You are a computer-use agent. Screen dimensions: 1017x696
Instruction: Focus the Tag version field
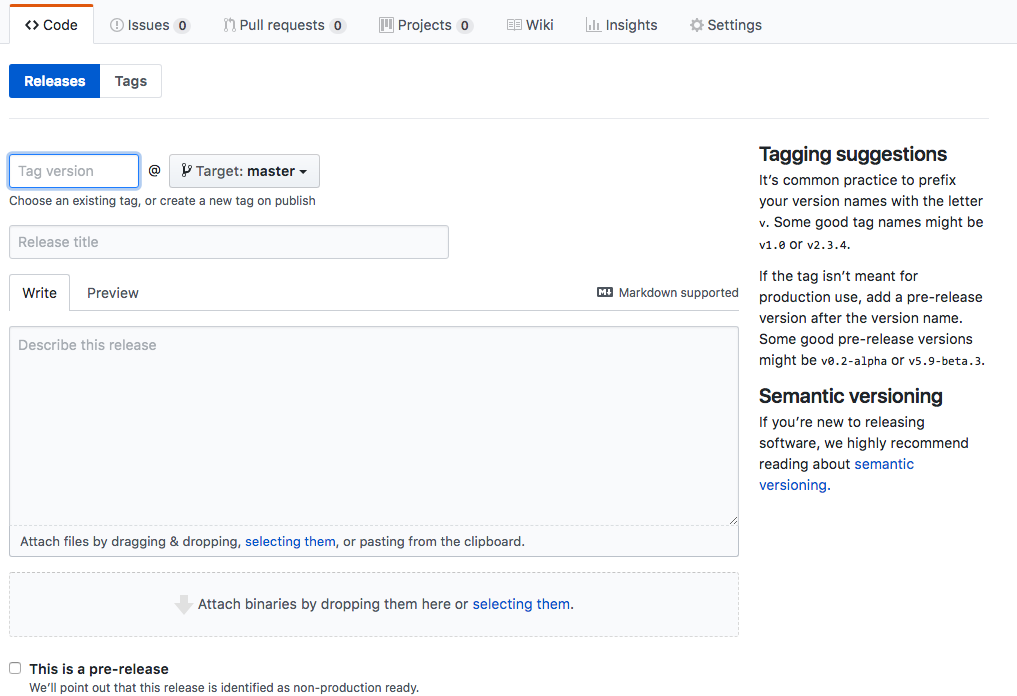pyautogui.click(x=74, y=171)
